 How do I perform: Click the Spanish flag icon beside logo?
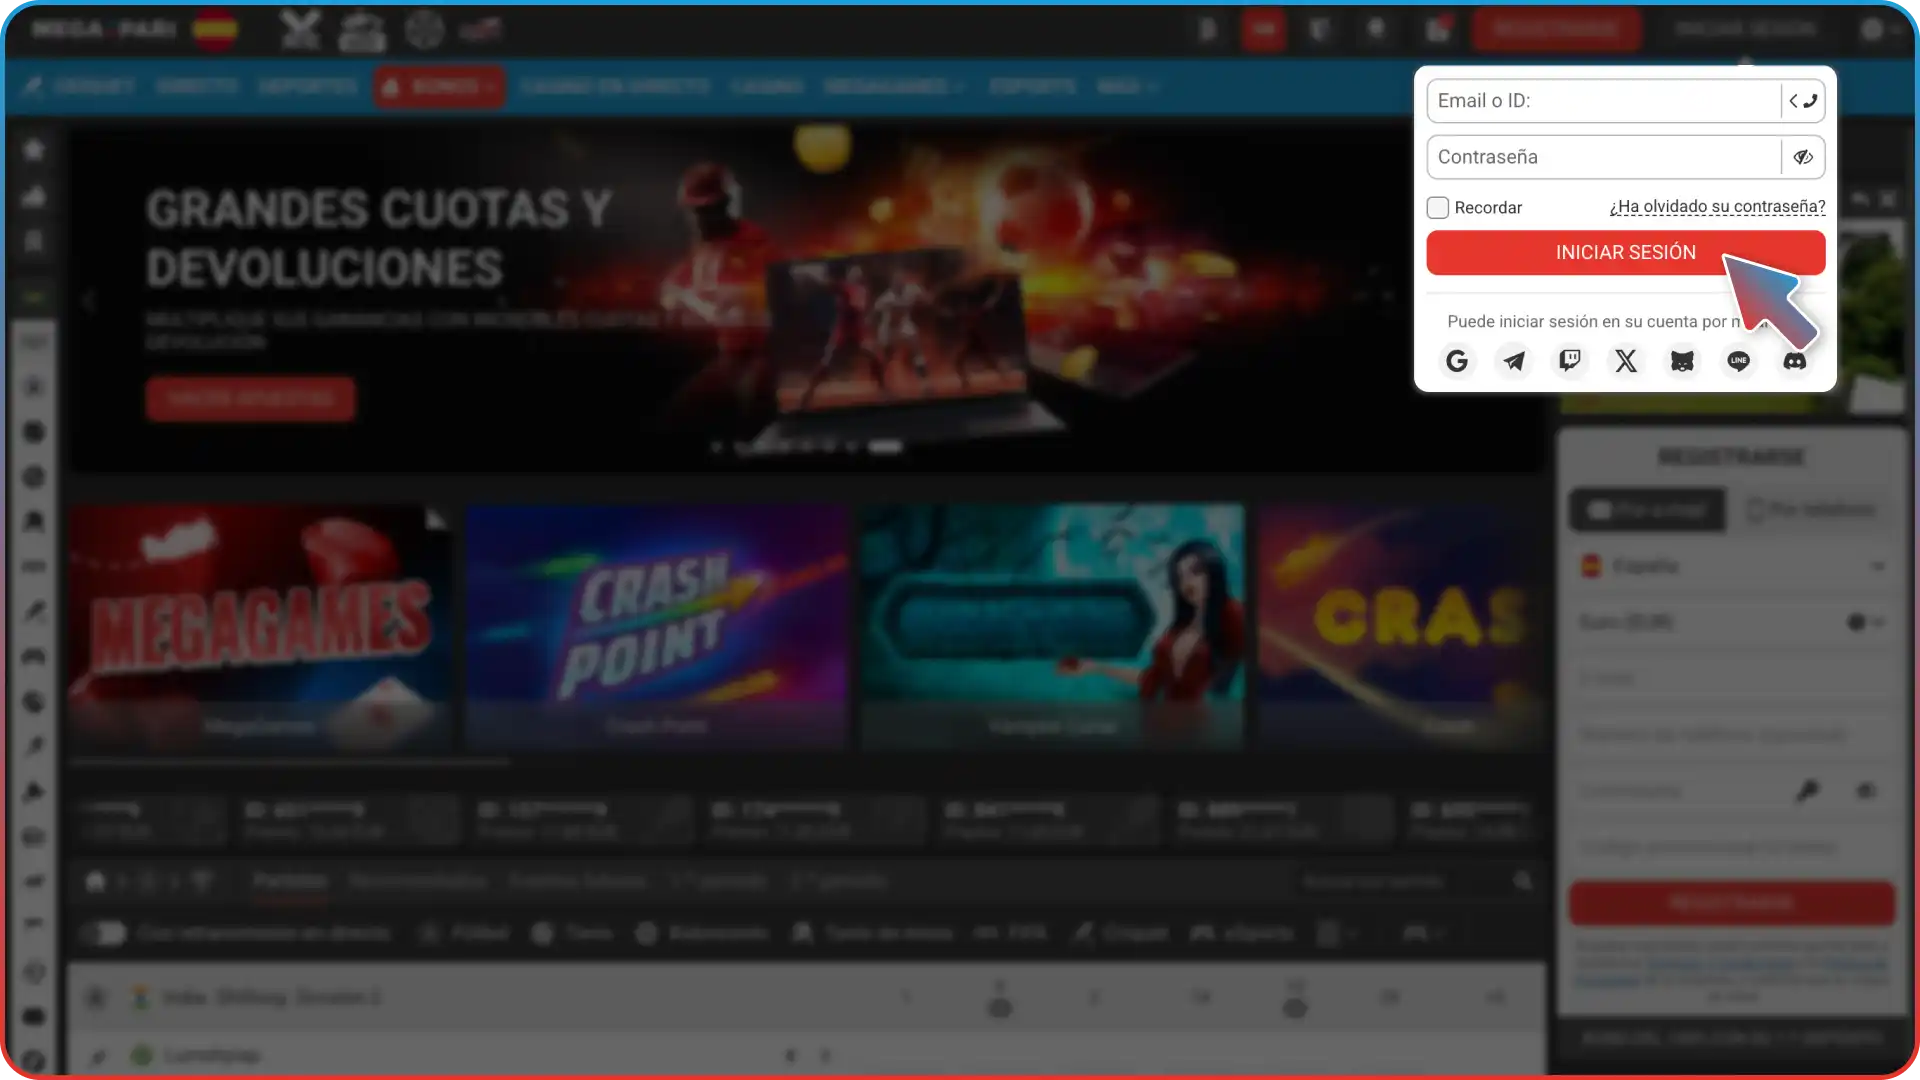[215, 29]
